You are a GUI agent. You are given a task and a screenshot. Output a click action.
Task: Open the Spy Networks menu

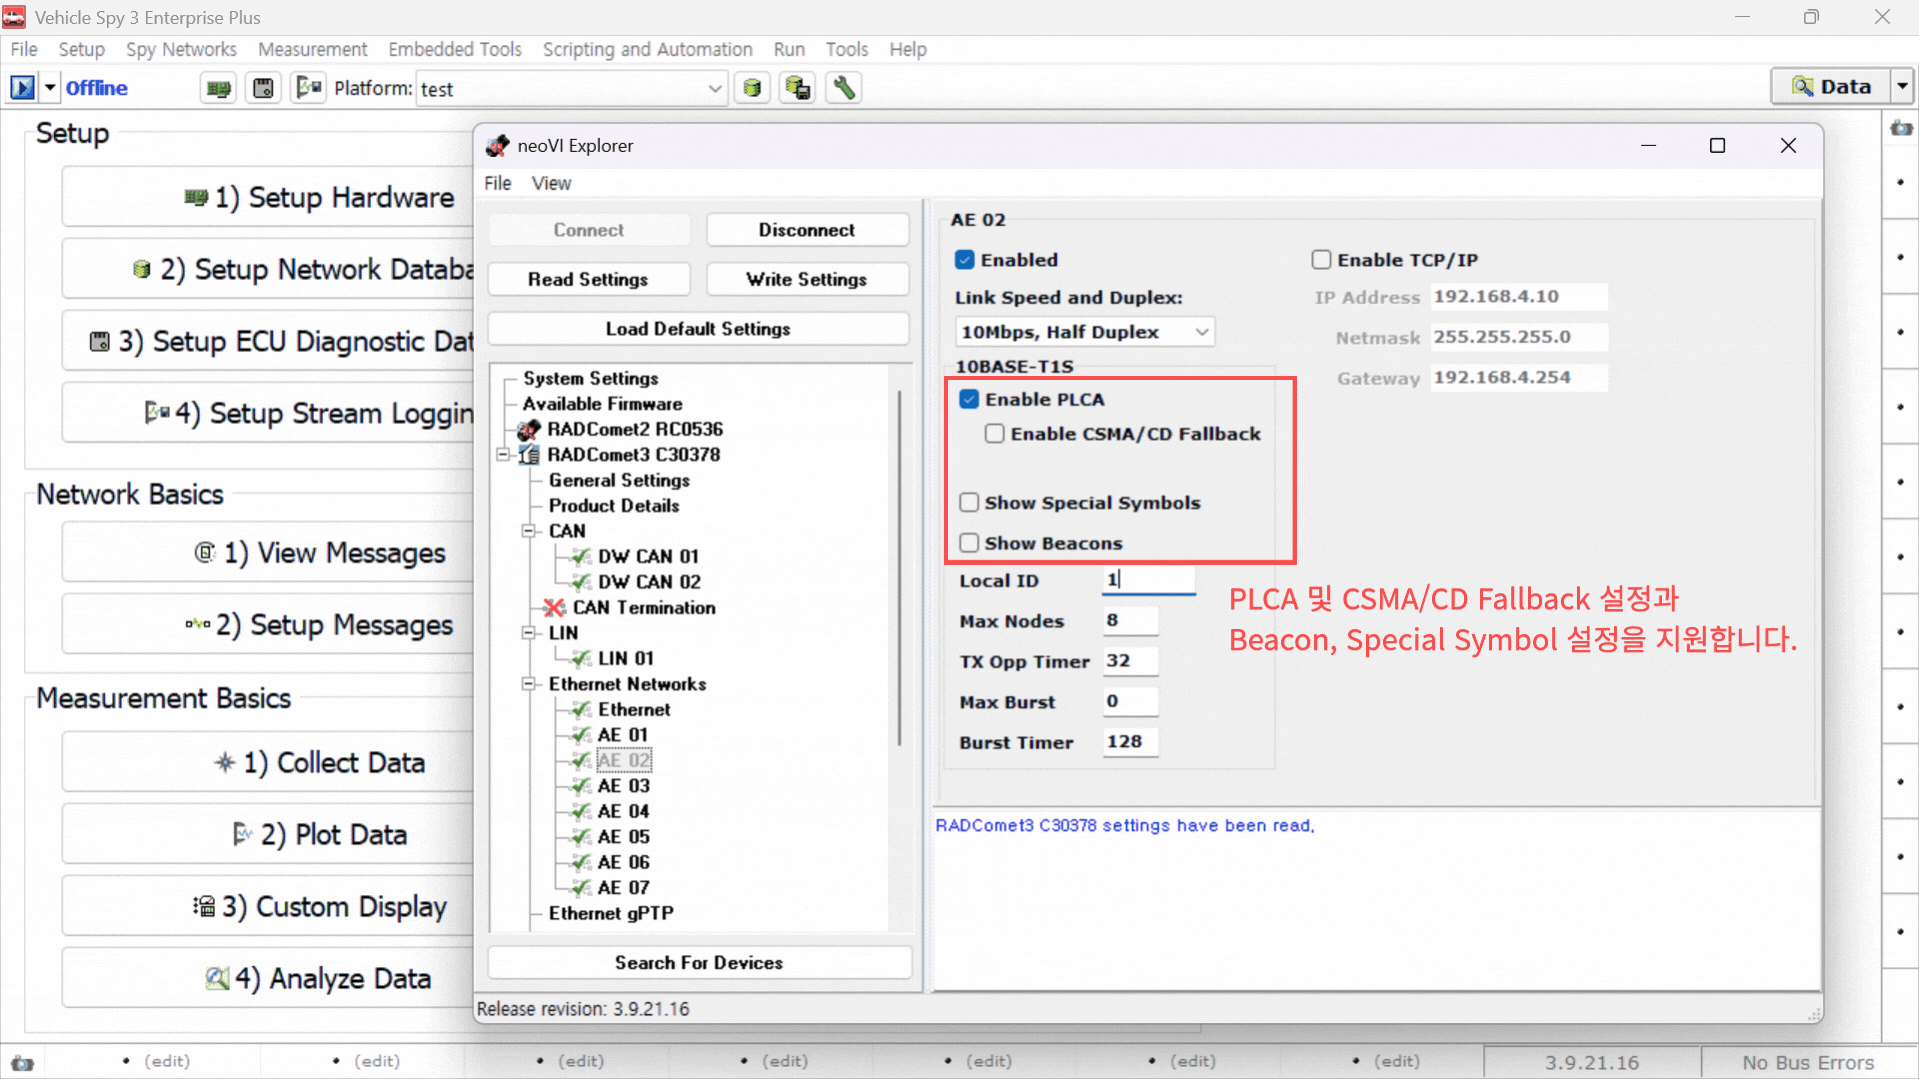click(x=181, y=49)
